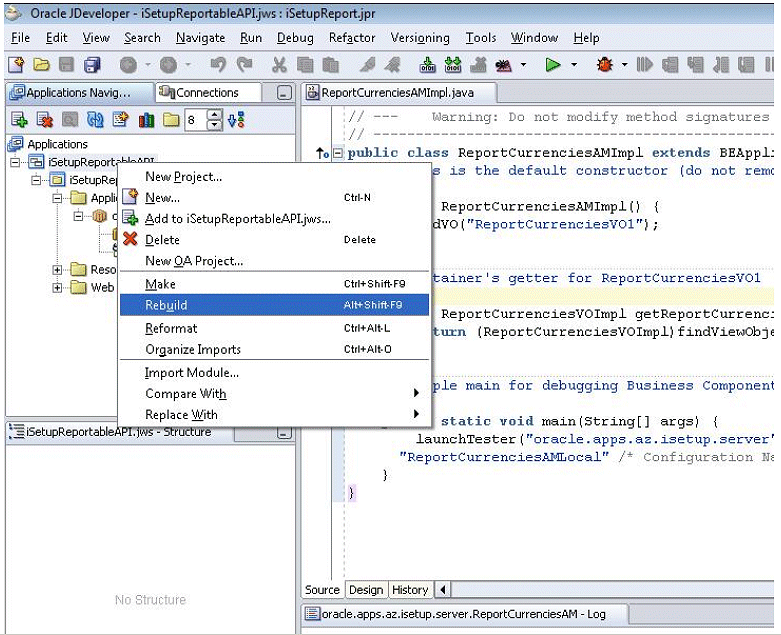Click the Add application icon in Navigator toolbar
This screenshot has height=635, width=781.
[x=19, y=120]
